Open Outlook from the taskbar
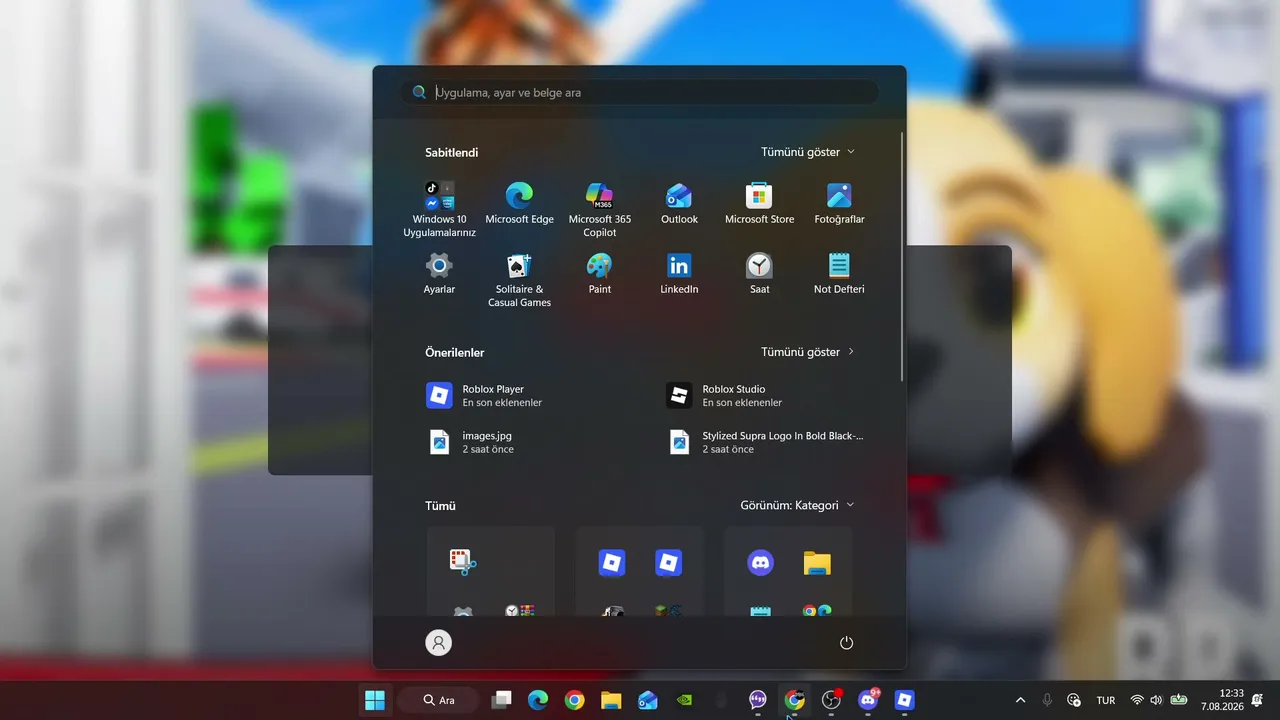The image size is (1280, 720). (647, 700)
